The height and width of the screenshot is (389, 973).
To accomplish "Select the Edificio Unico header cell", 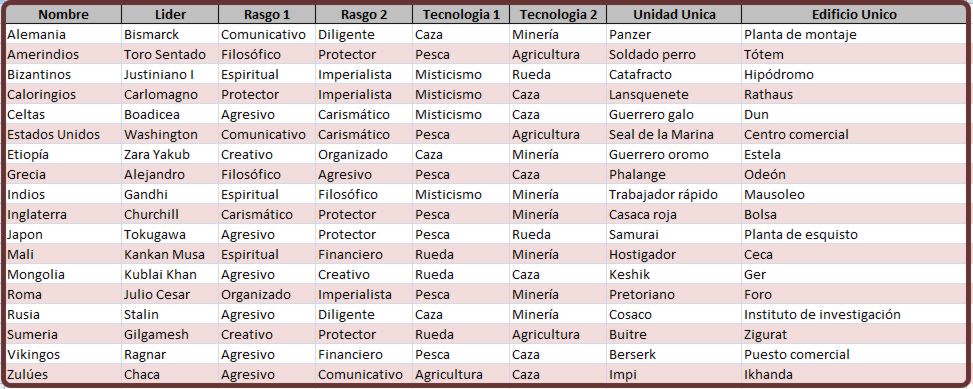I will pos(854,14).
